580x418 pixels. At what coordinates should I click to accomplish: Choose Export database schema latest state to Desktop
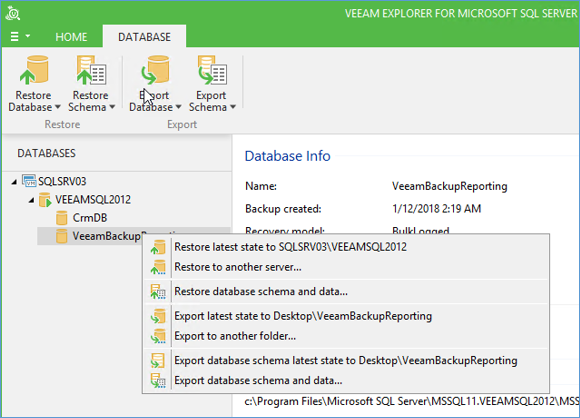click(x=346, y=360)
